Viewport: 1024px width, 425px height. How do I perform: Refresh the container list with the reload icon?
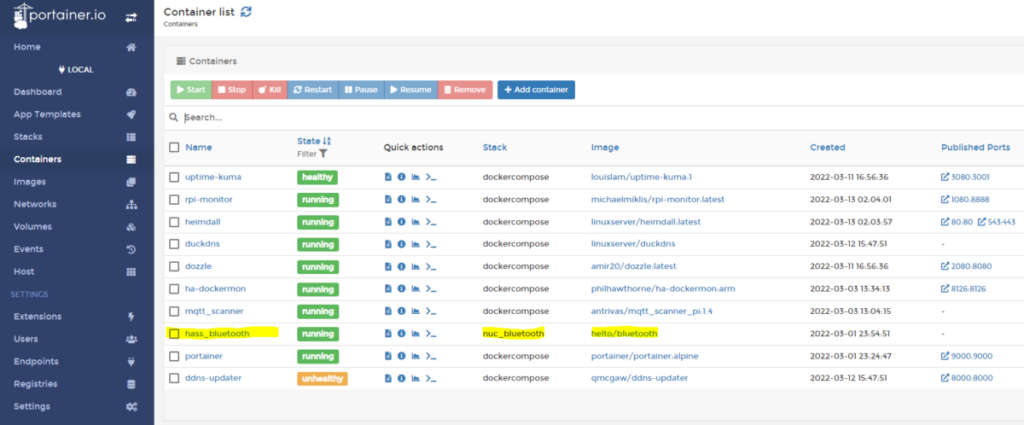[246, 12]
